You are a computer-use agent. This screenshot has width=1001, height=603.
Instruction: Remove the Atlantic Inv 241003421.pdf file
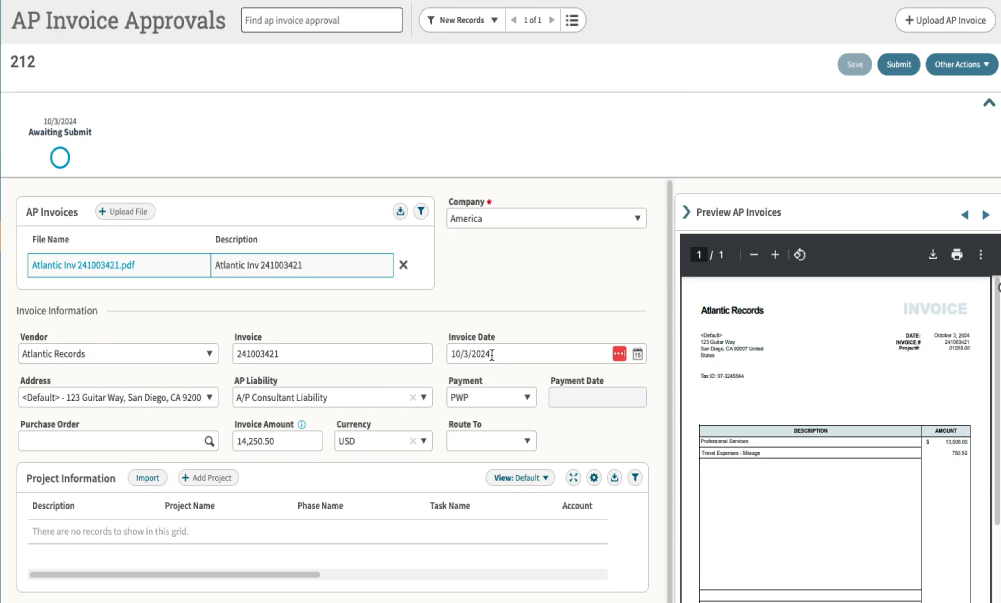[404, 265]
